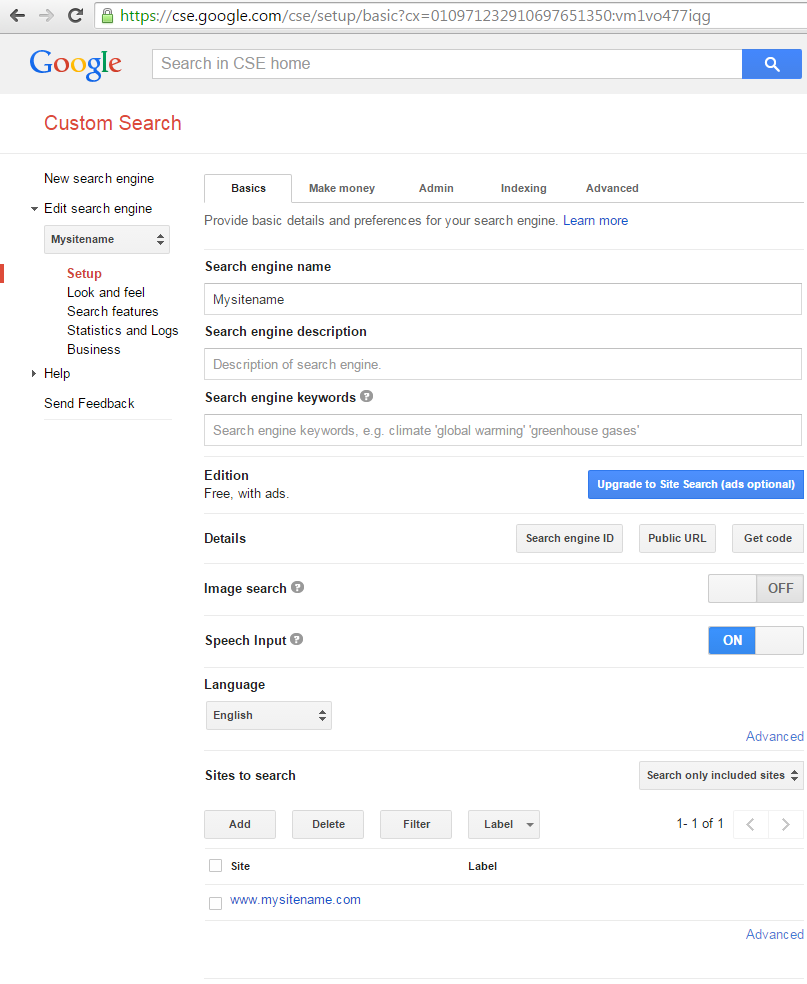Click the green padlock security icon
The width and height of the screenshot is (807, 984).
[107, 16]
